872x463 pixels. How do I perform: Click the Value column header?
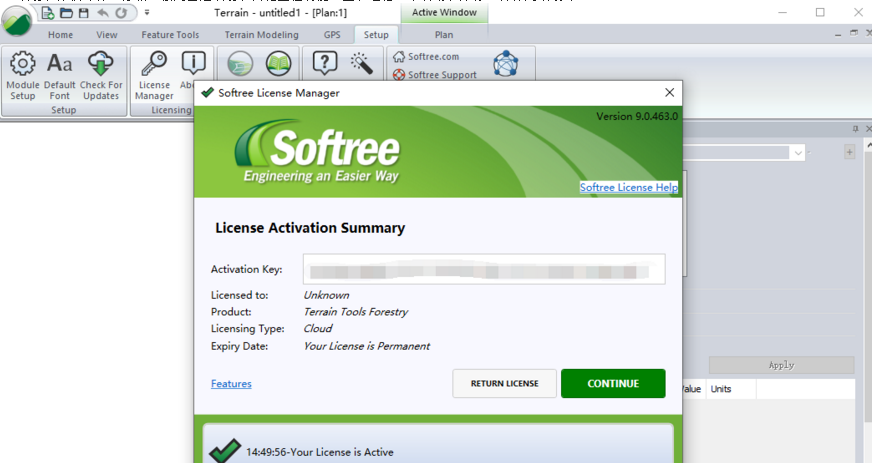point(691,389)
